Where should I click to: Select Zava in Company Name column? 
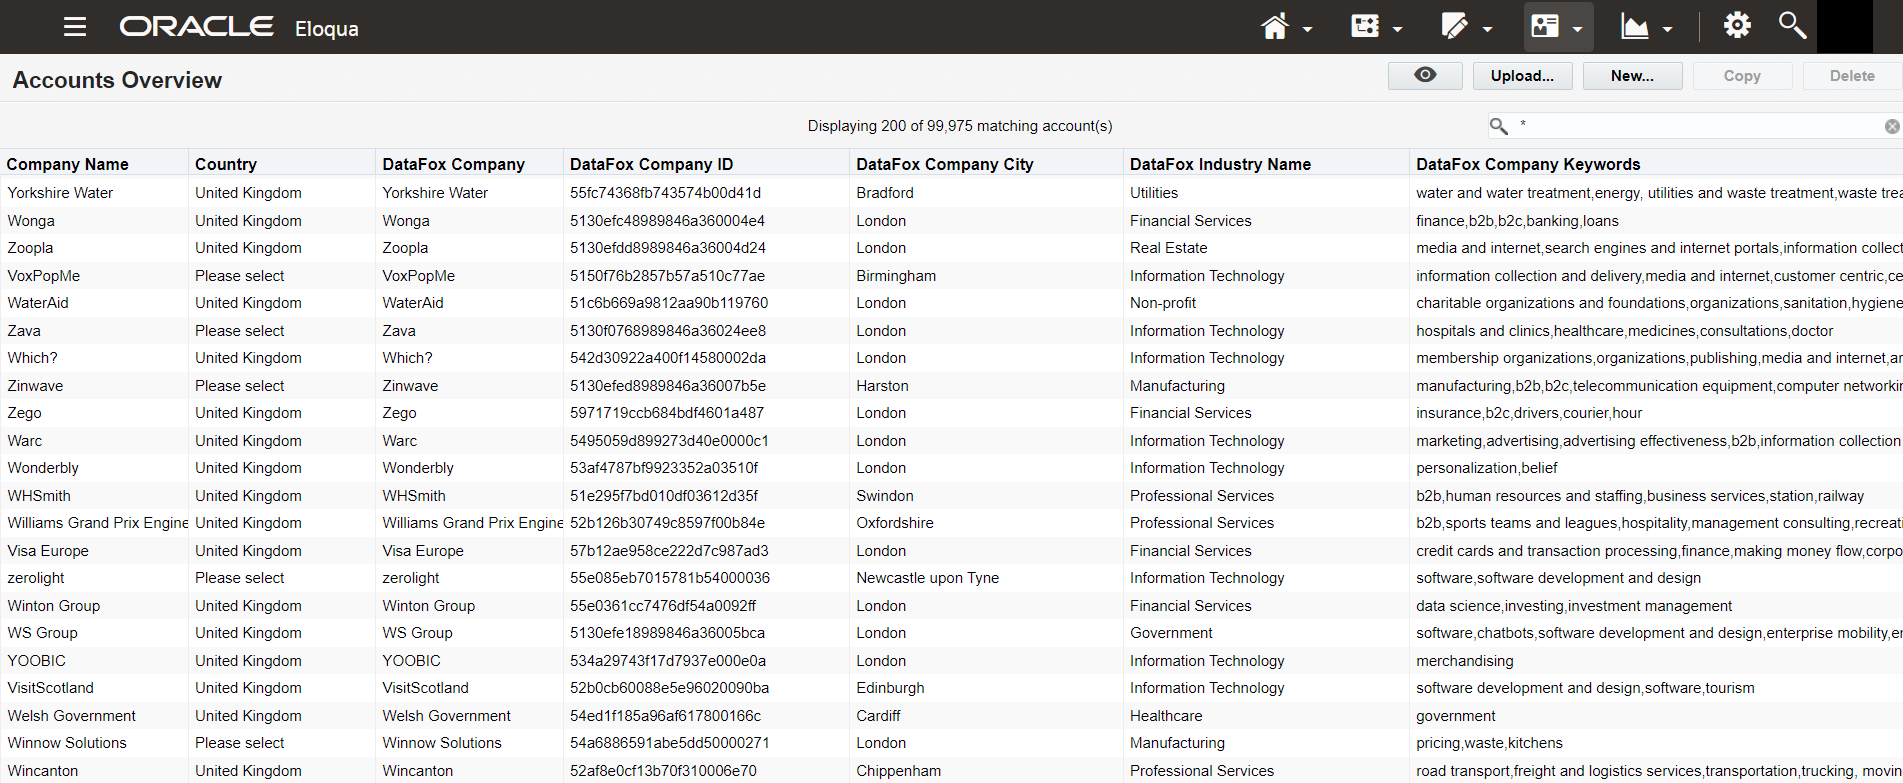tap(24, 331)
